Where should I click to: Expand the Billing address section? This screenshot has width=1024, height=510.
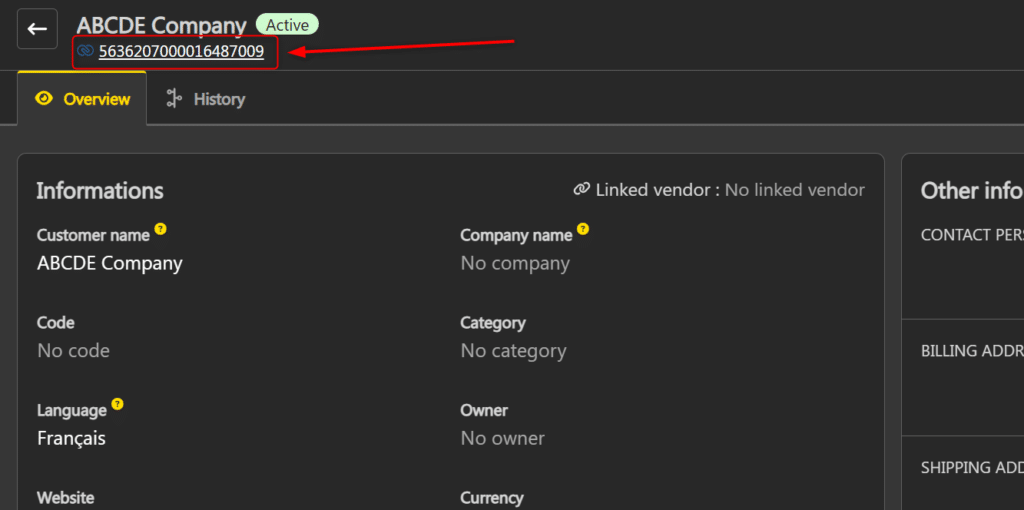(x=971, y=351)
